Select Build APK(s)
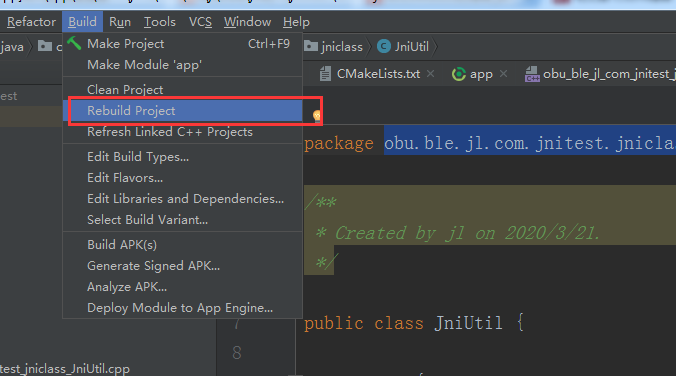Image resolution: width=676 pixels, height=376 pixels. point(183,245)
